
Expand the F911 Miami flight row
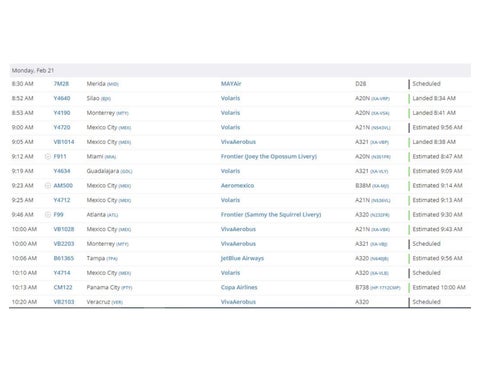point(48,156)
